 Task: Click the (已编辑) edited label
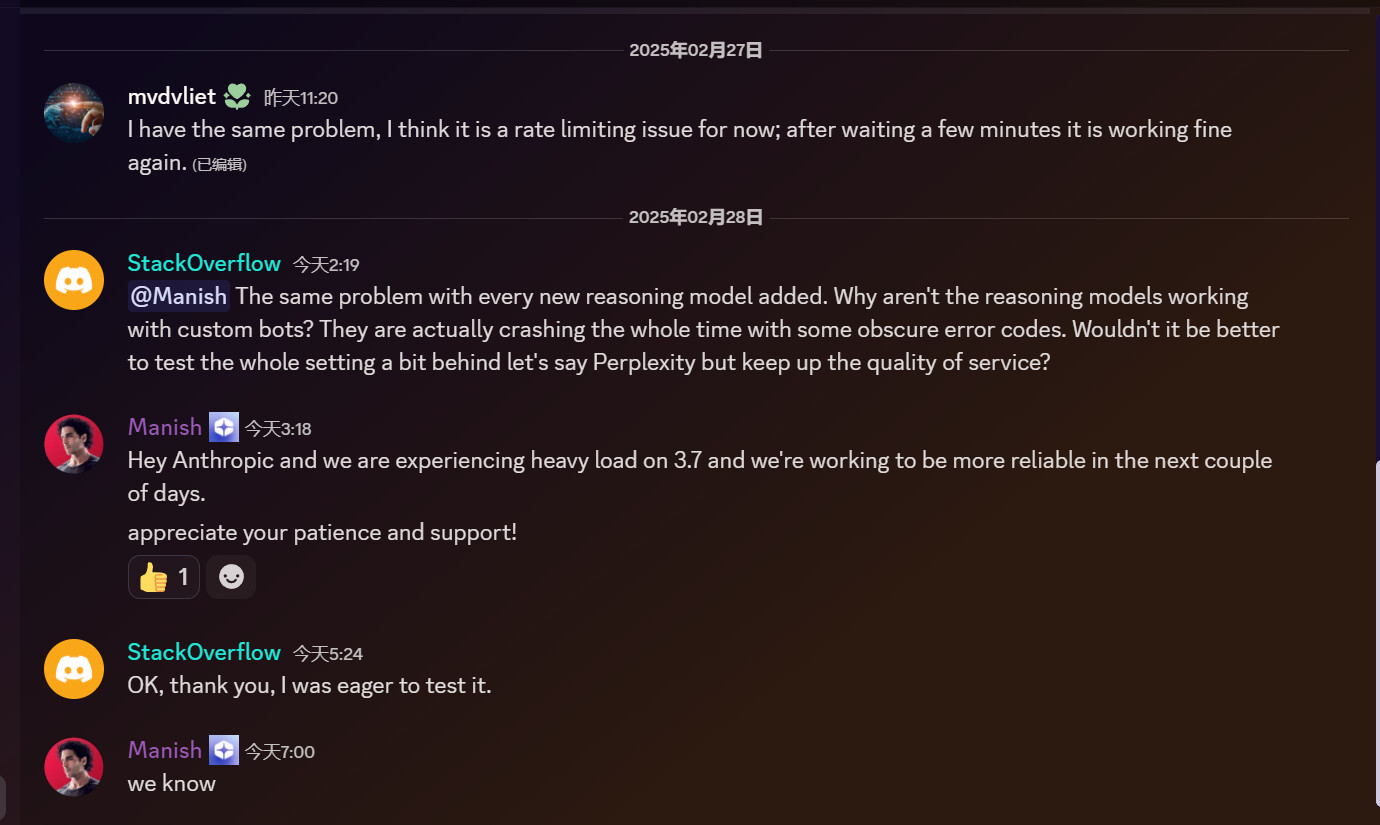(x=220, y=165)
